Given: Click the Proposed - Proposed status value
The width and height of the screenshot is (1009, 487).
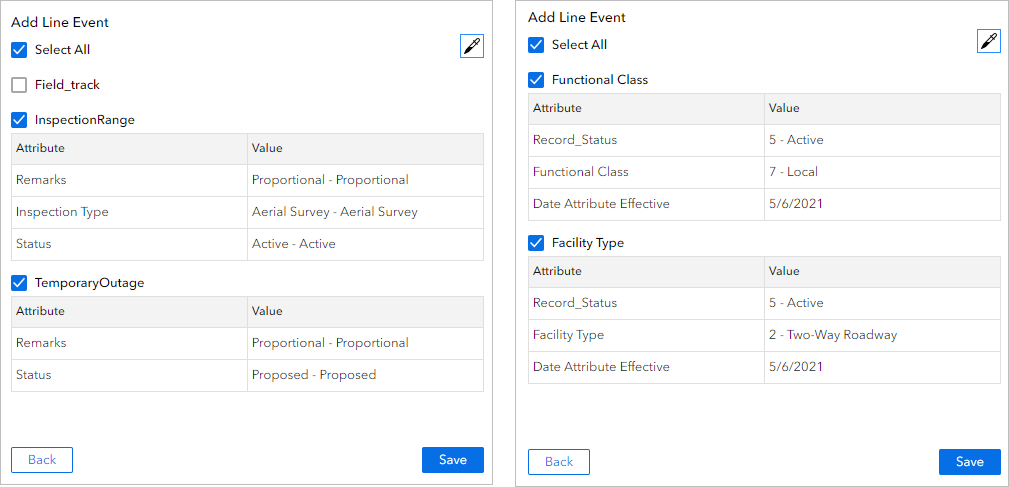Looking at the screenshot, I should (x=313, y=375).
